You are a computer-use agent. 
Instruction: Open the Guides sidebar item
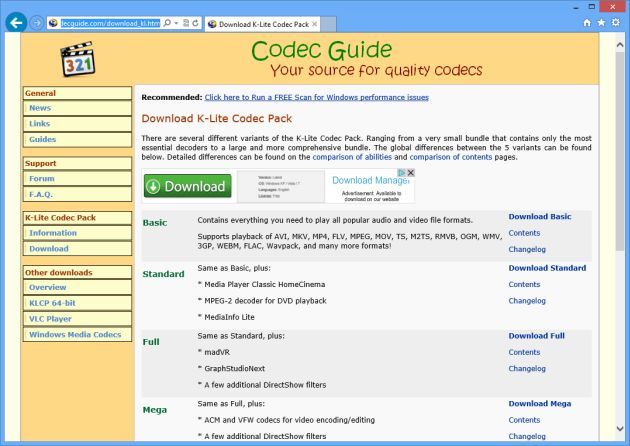click(x=77, y=139)
